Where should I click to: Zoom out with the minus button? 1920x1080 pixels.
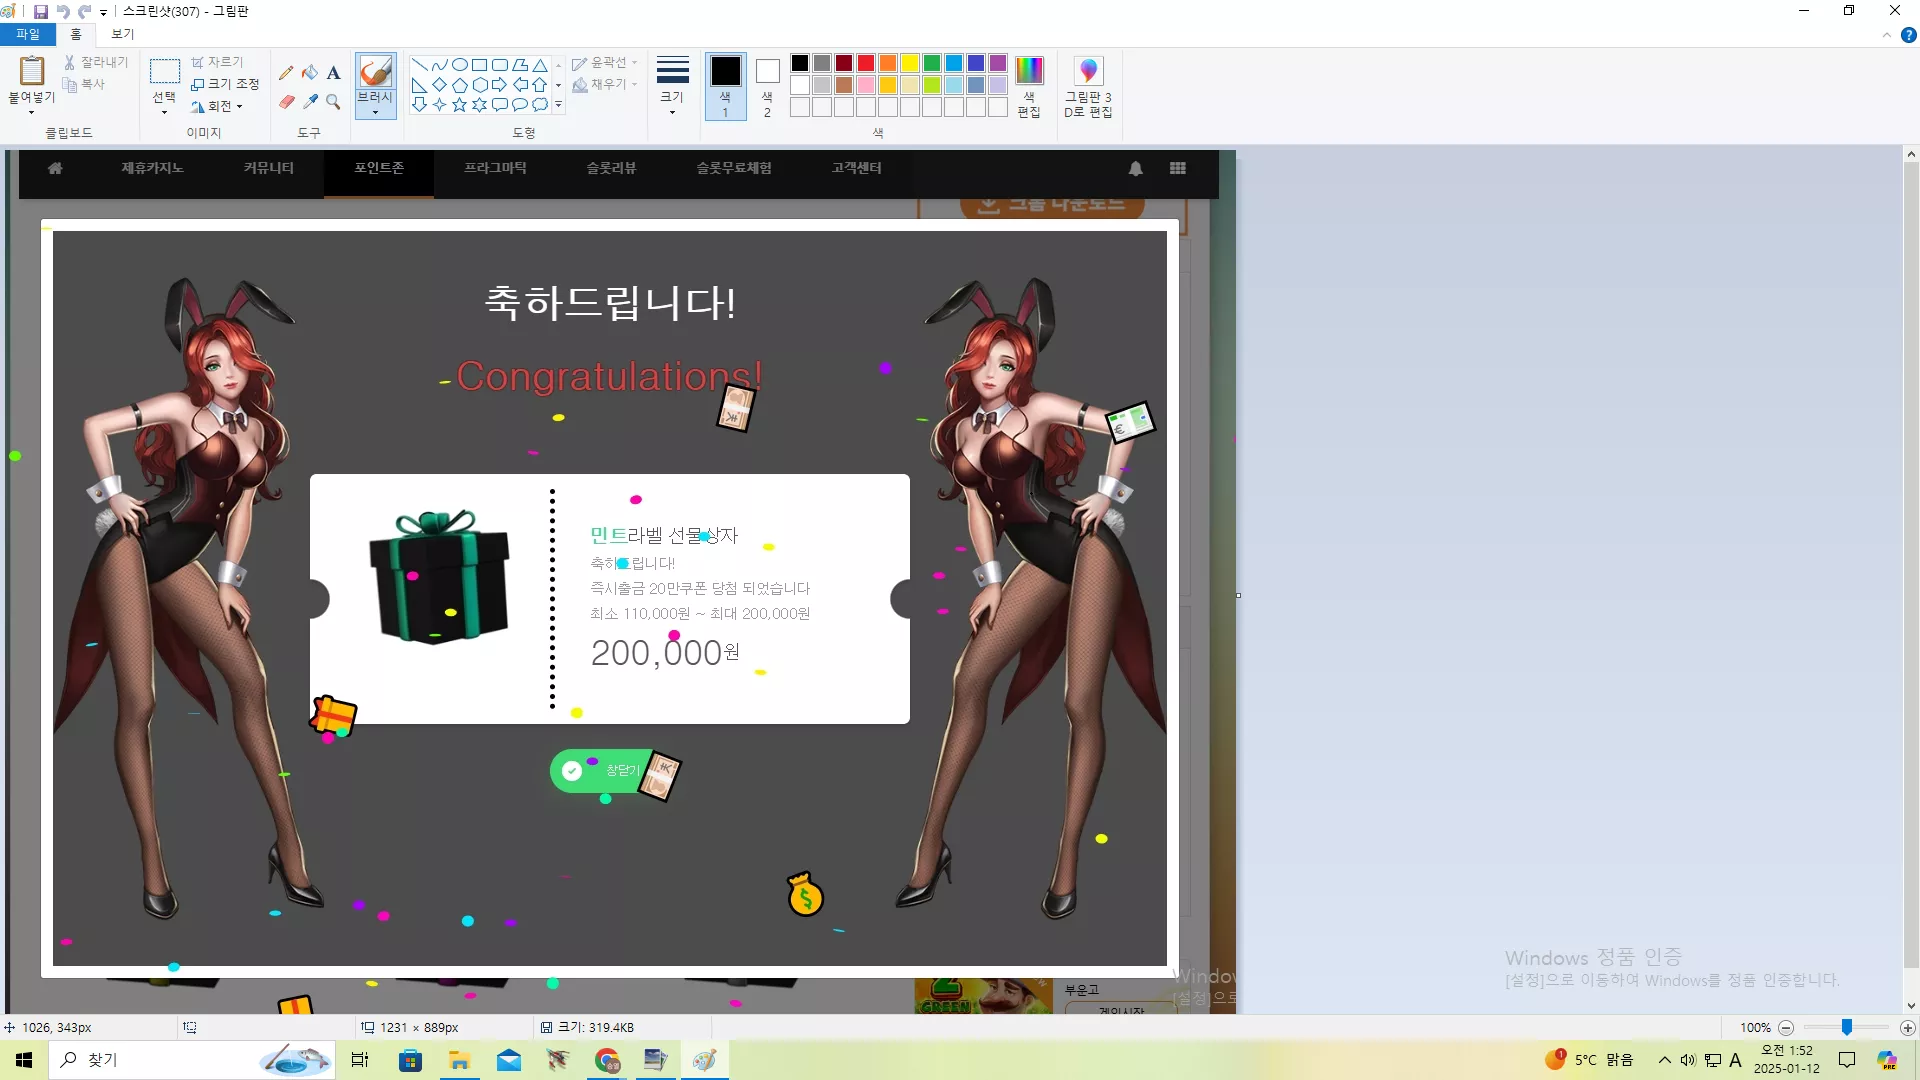pyautogui.click(x=1786, y=1028)
